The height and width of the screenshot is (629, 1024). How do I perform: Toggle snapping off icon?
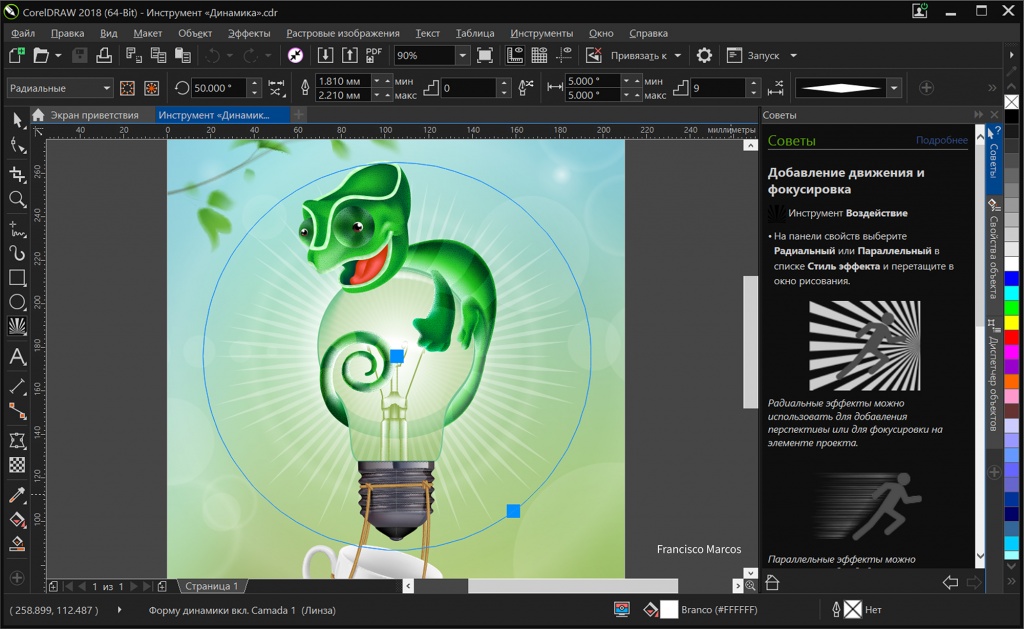pyautogui.click(x=594, y=56)
